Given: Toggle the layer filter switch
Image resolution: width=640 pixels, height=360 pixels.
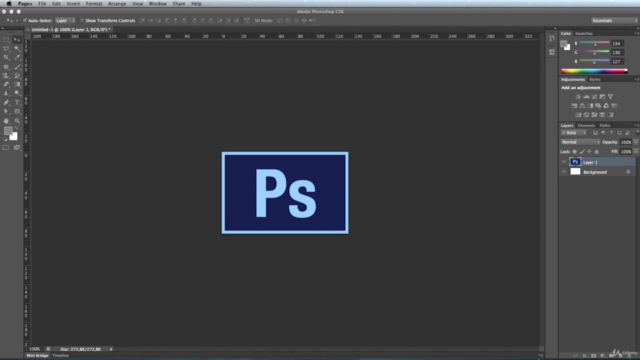Looking at the screenshot, I should 637,133.
